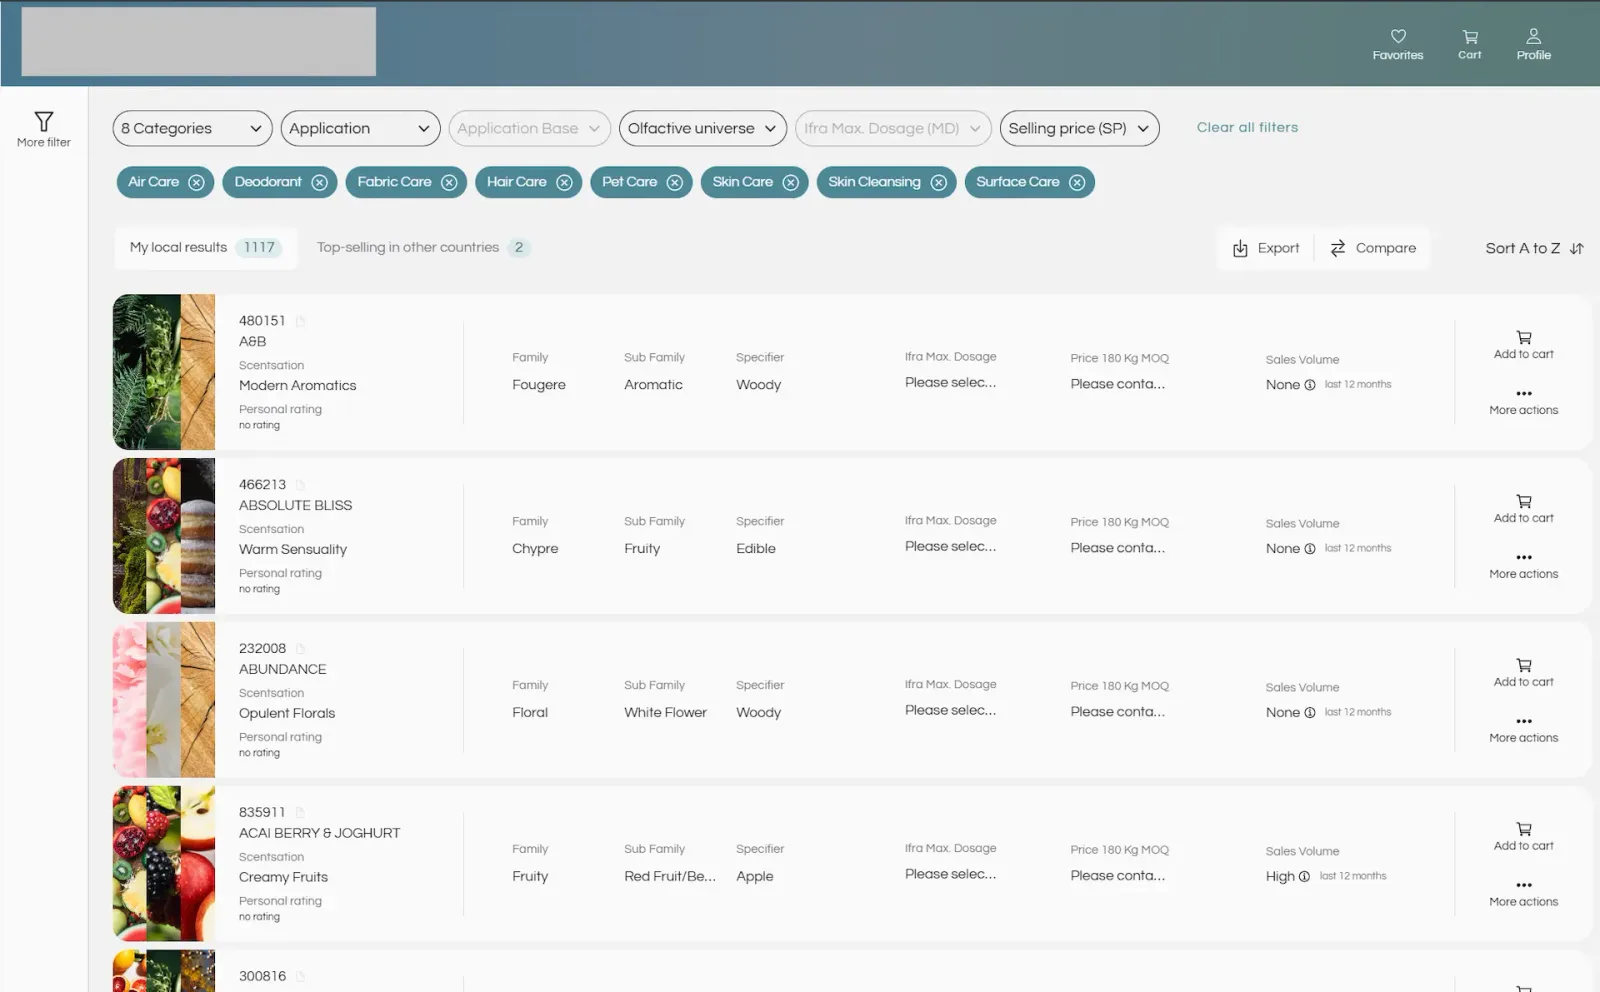Add ABUNDANCE to cart
This screenshot has width=1600, height=992.
pyautogui.click(x=1523, y=673)
